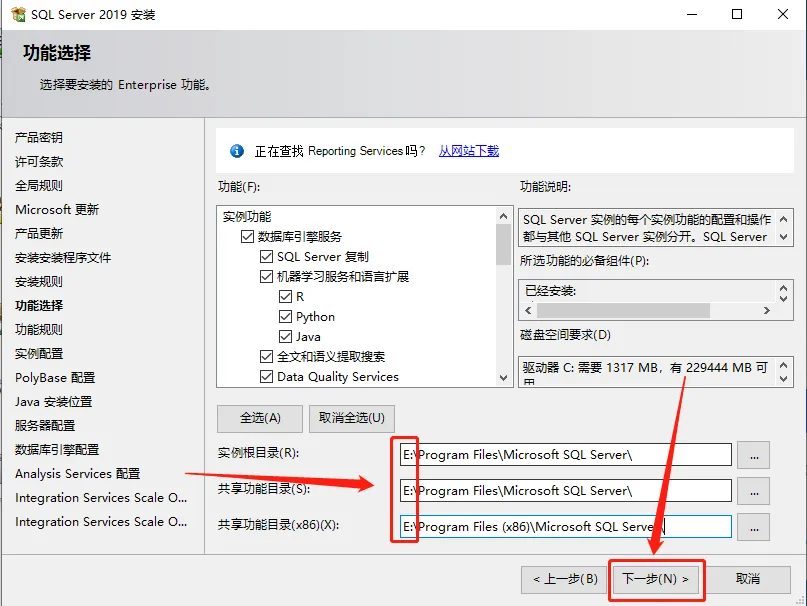This screenshot has width=807, height=606.
Task: Select 全局规则 step in sidebar
Action: [39, 185]
